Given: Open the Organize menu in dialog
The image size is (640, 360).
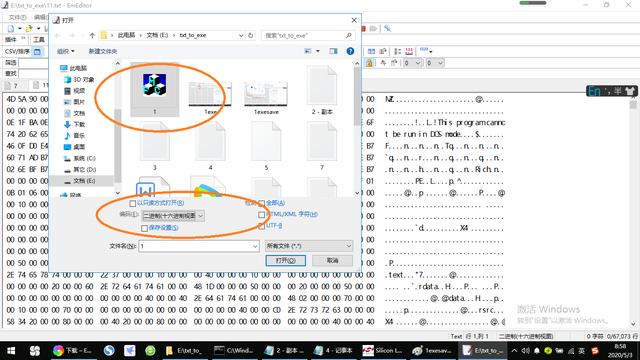Looking at the screenshot, I should point(66,51).
